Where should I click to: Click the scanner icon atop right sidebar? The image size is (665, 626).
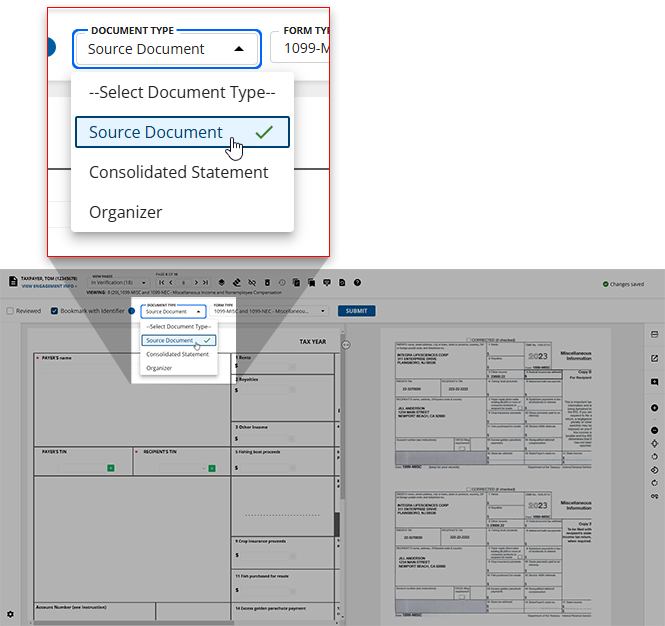point(654,335)
